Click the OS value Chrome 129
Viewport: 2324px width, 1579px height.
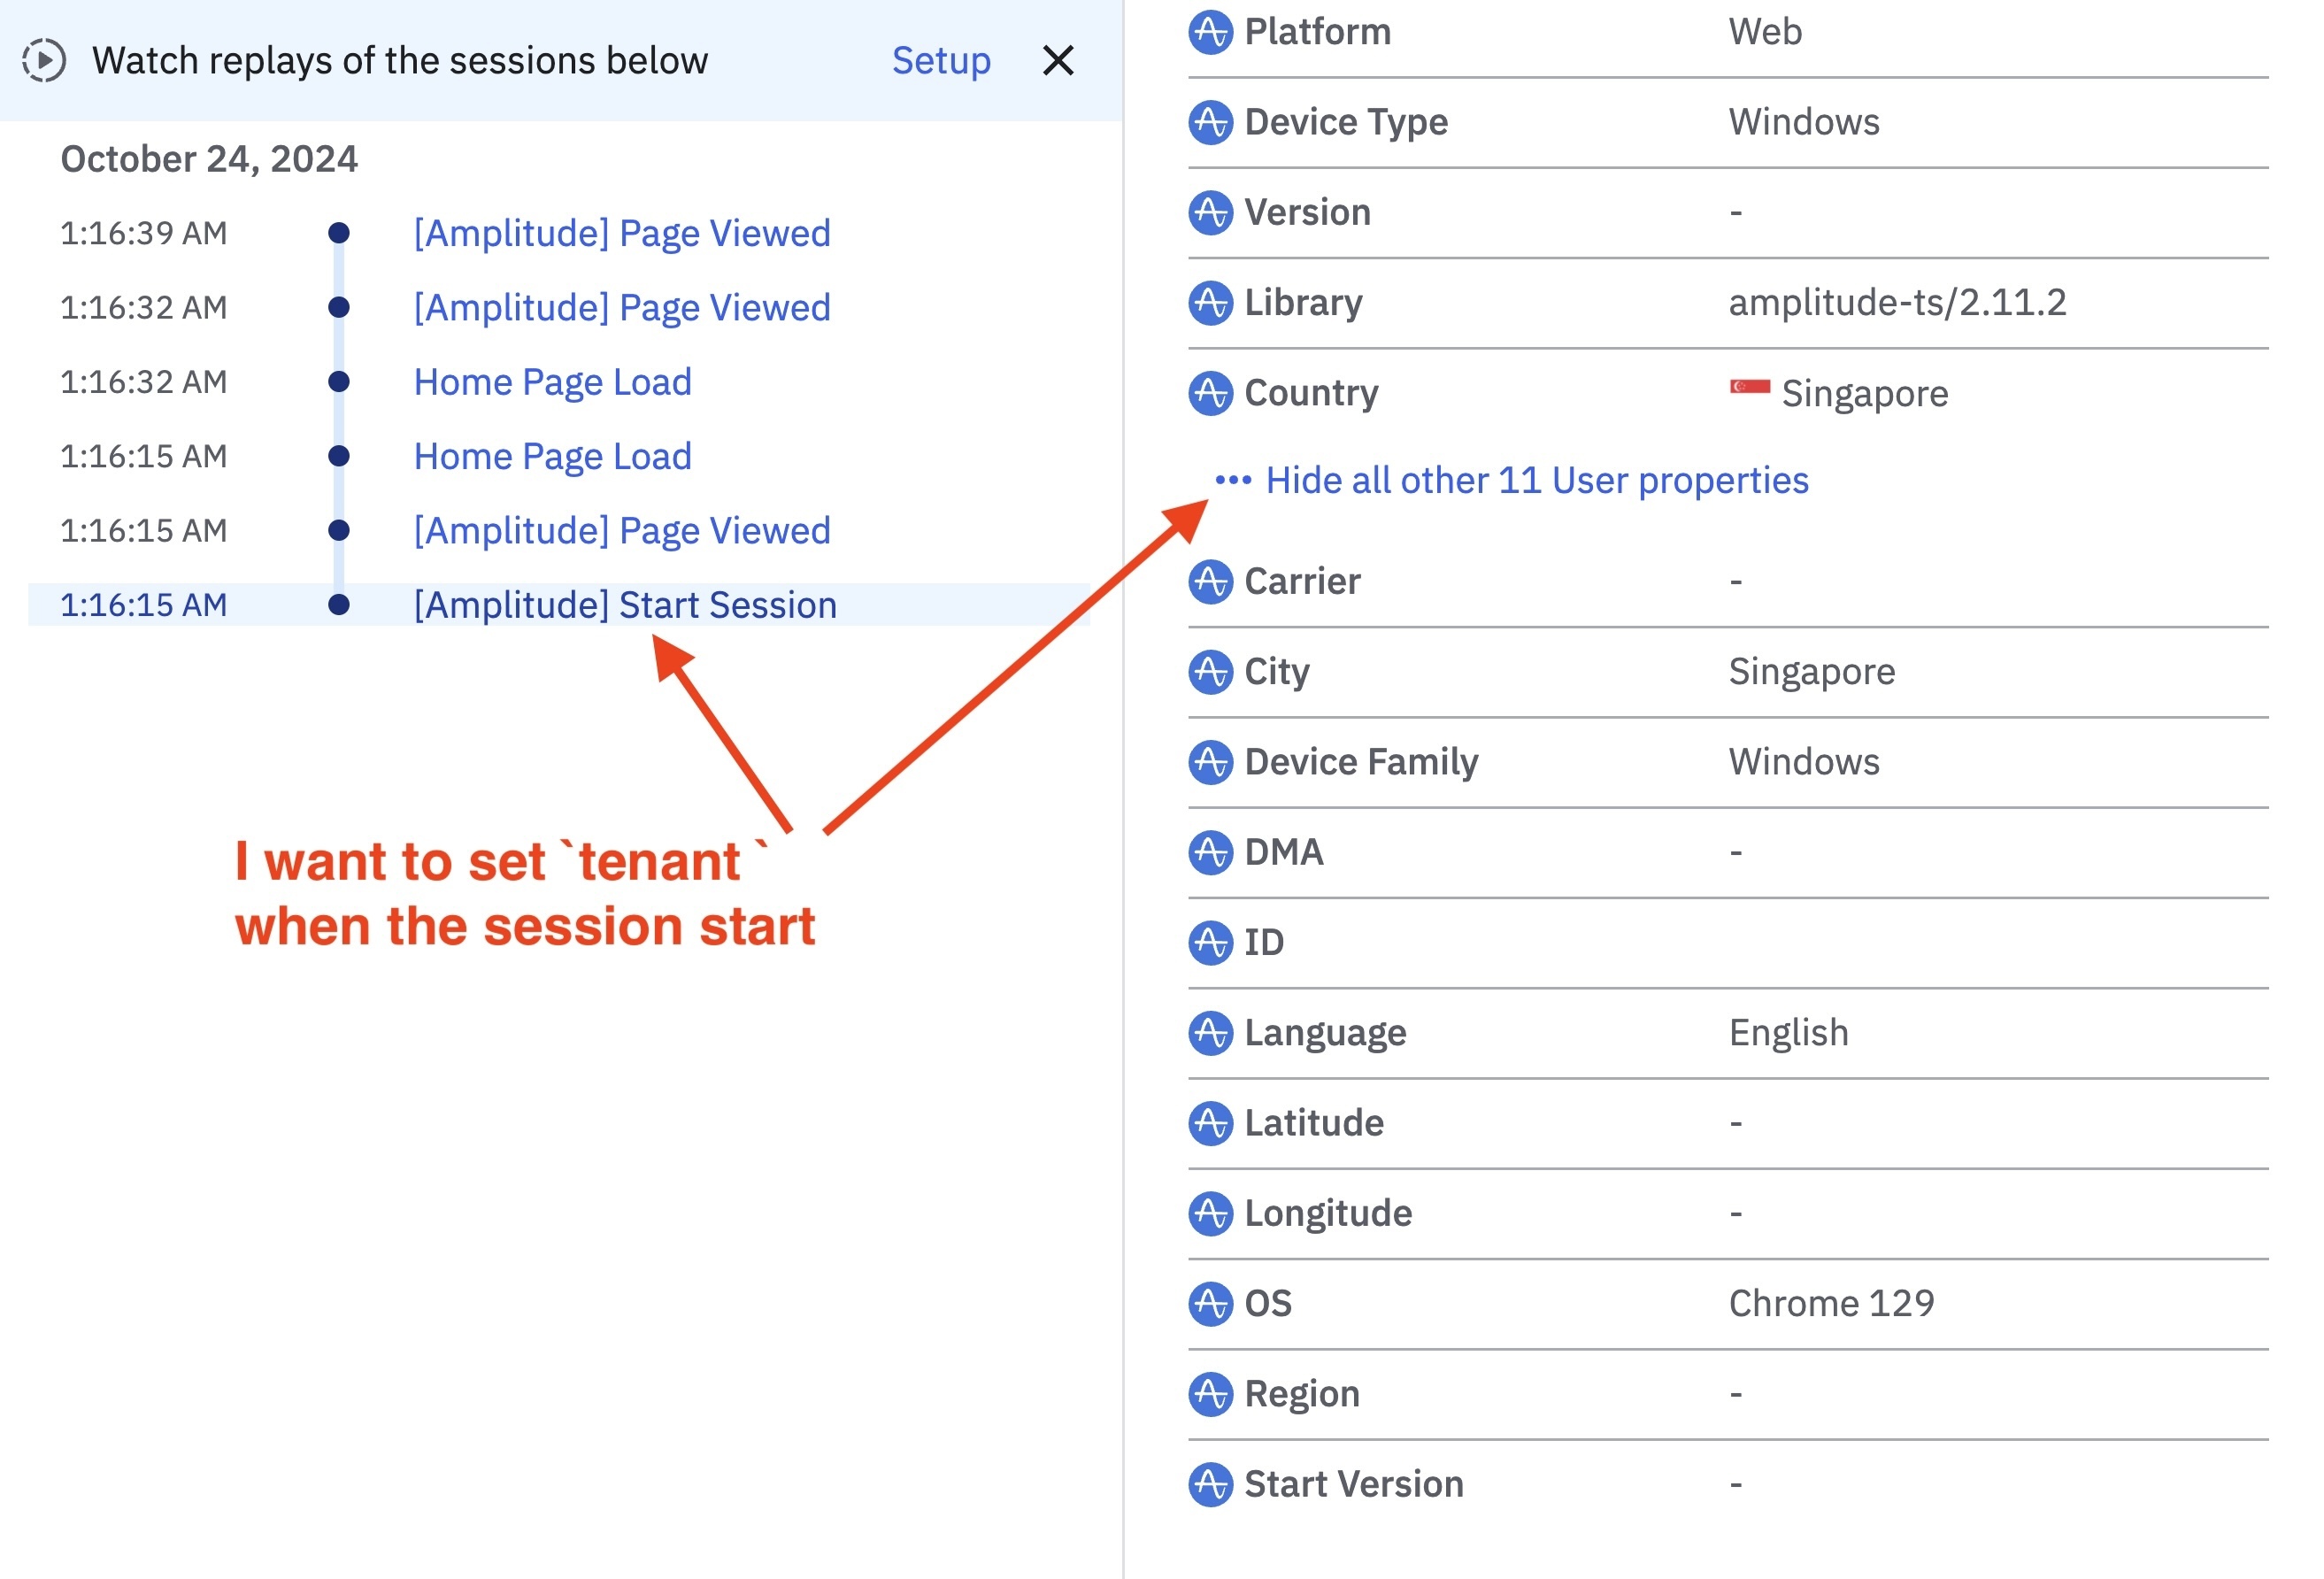tap(1831, 1304)
